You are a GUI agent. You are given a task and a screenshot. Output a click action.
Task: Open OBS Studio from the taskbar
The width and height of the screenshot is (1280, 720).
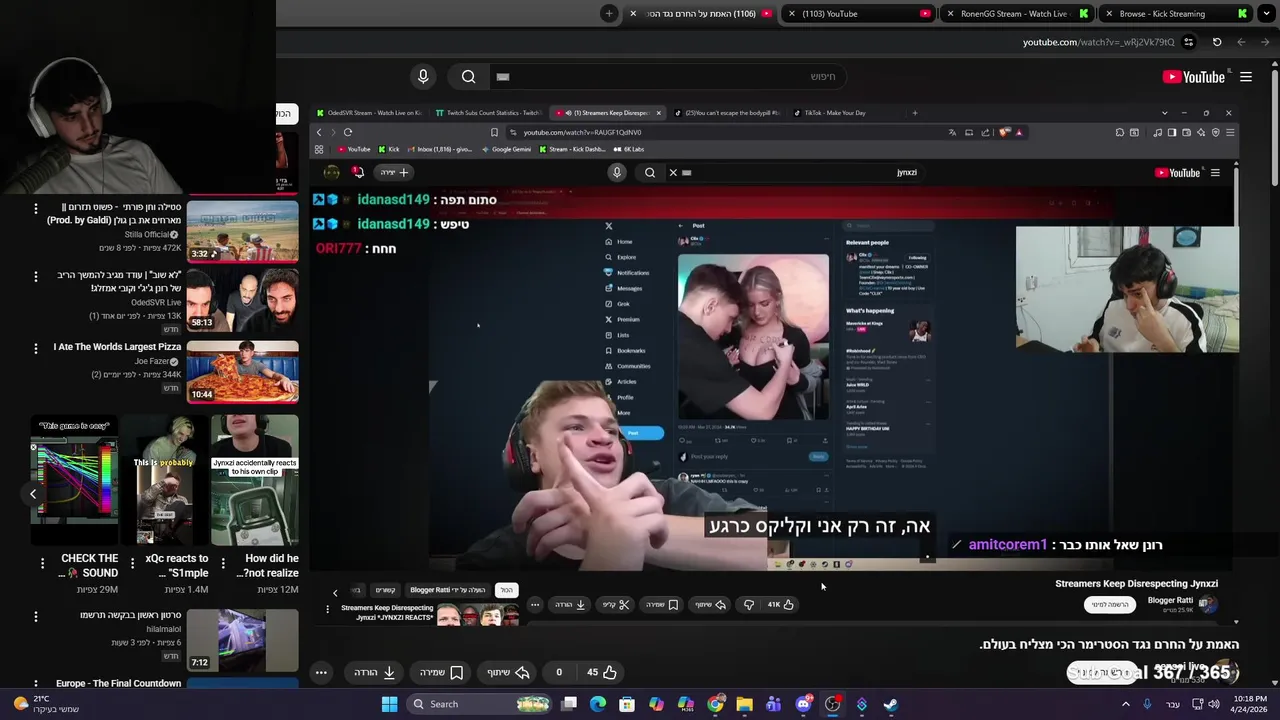[x=832, y=704]
